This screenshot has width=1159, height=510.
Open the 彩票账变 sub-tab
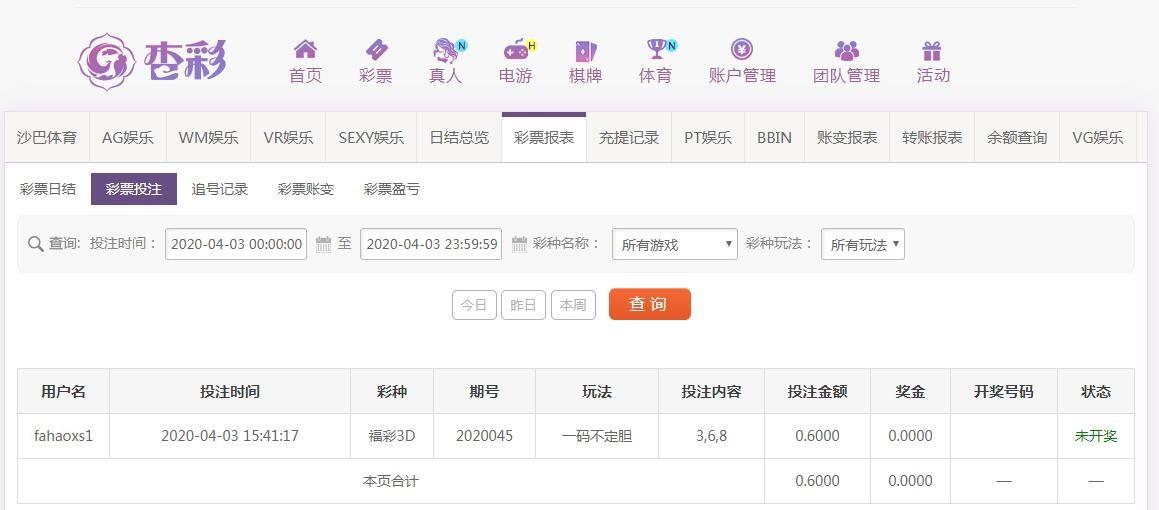click(306, 189)
